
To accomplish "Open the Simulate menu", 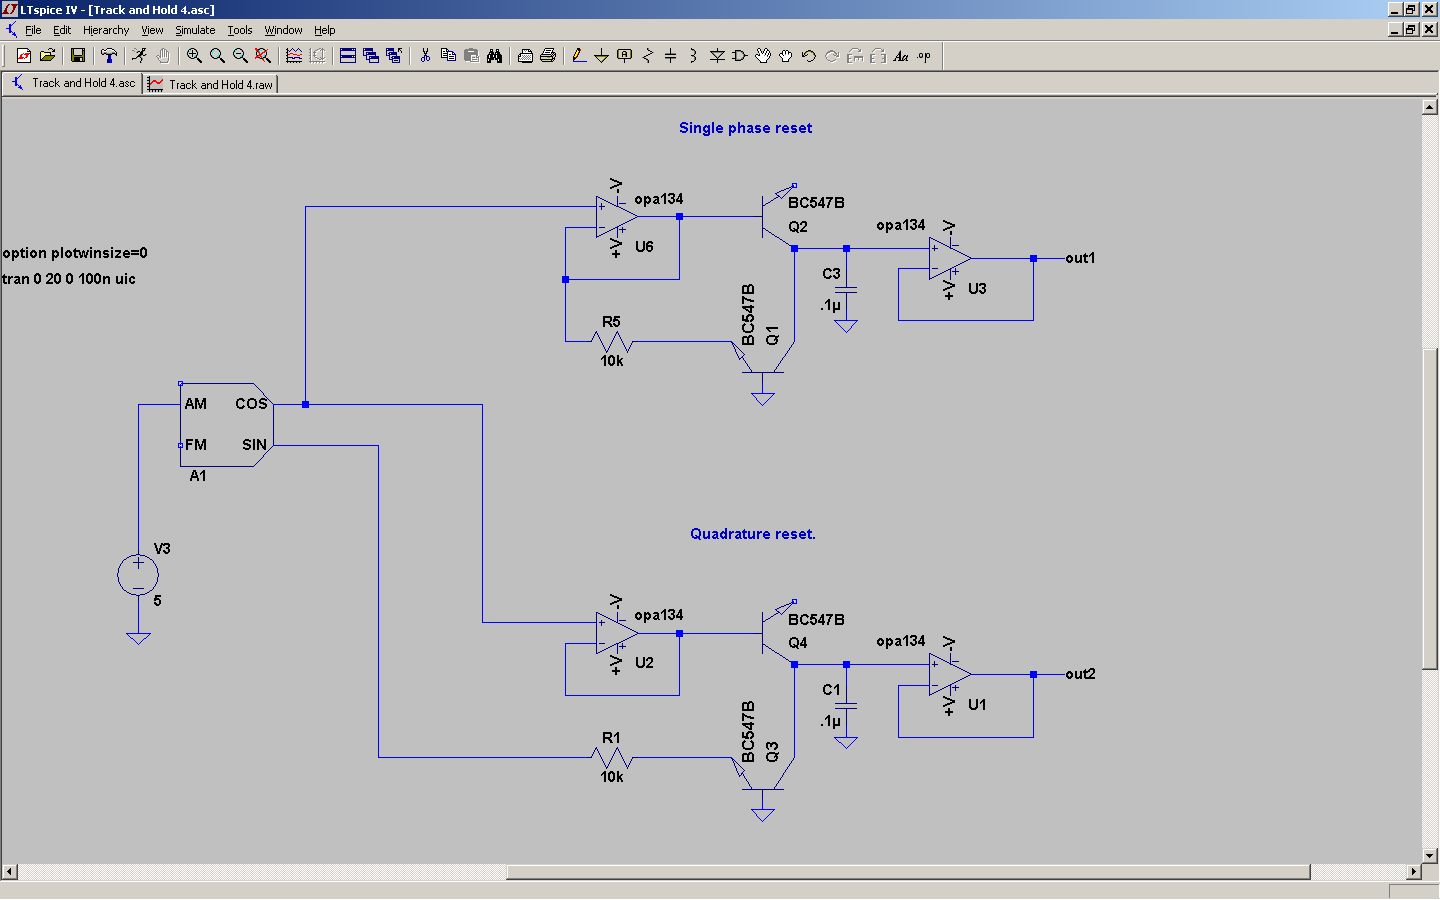I will coord(195,30).
